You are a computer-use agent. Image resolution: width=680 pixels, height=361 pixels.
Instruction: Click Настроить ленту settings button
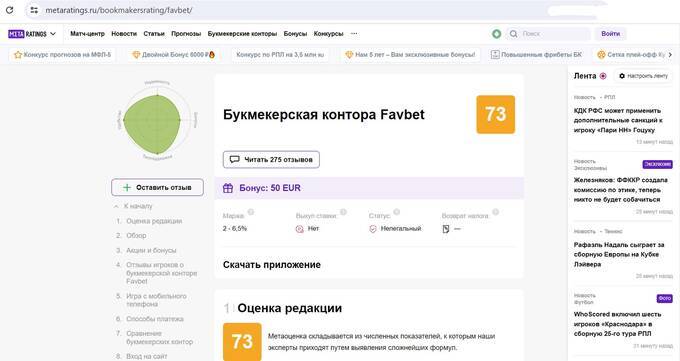click(644, 76)
